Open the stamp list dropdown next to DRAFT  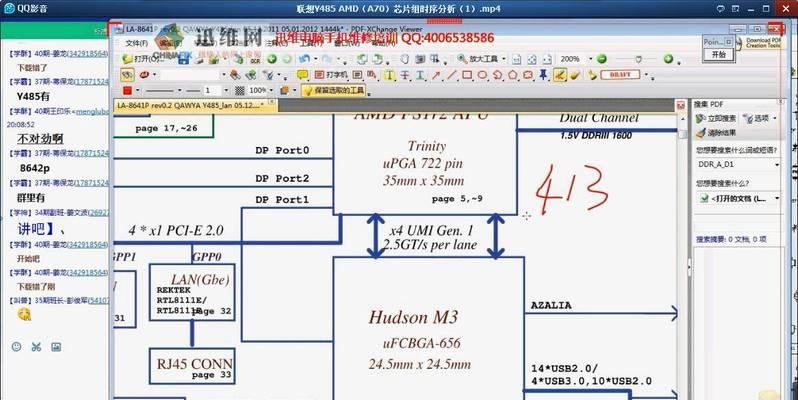tap(646, 75)
